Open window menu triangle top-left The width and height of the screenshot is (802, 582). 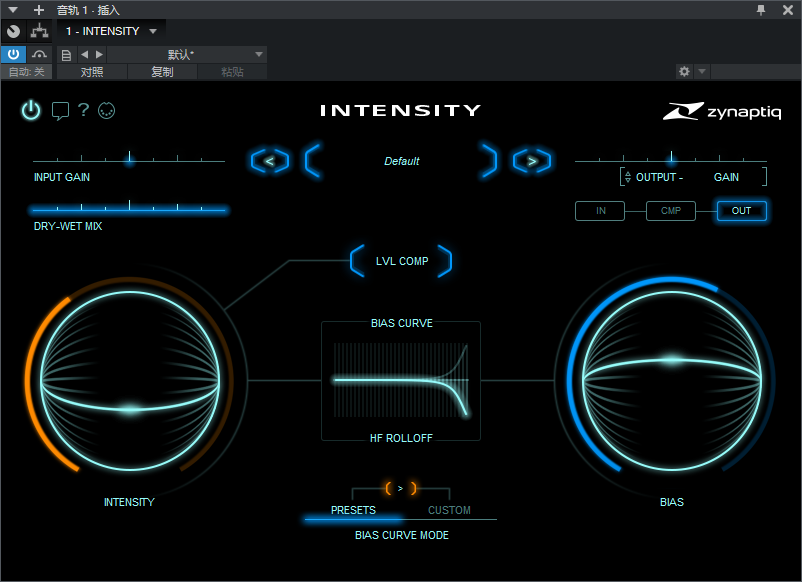(13, 10)
